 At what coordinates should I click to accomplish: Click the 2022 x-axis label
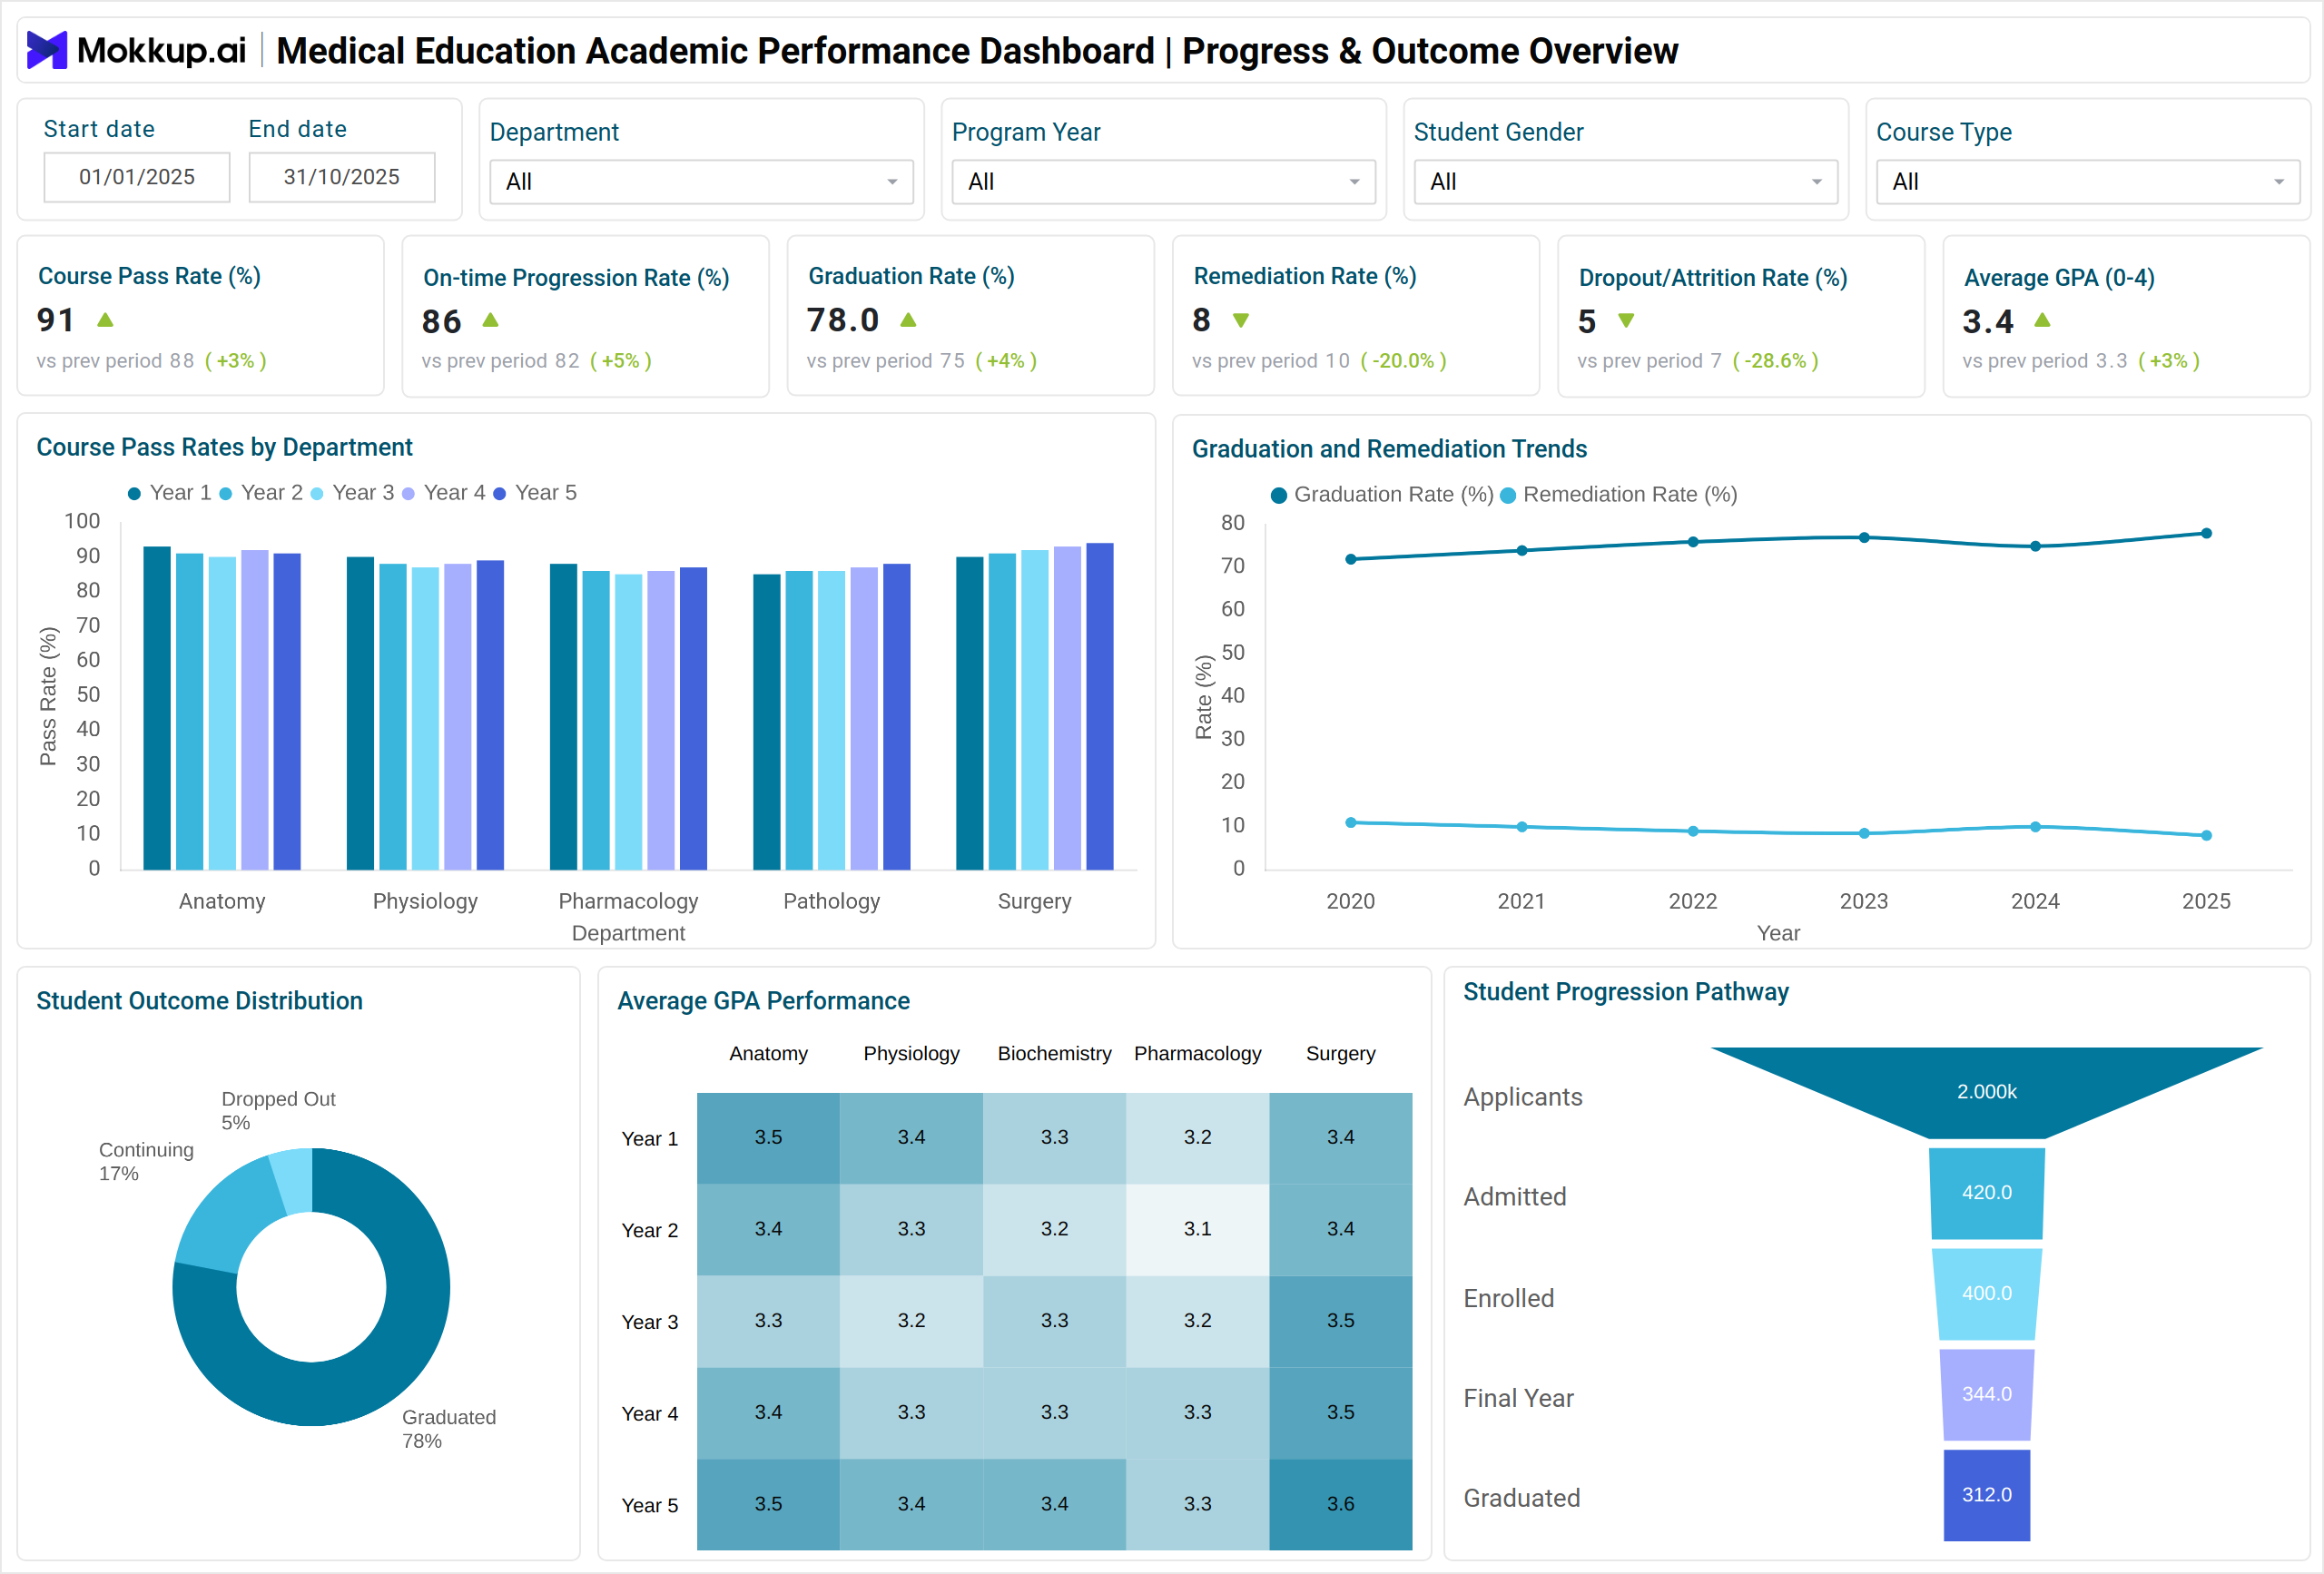[x=1692, y=901]
